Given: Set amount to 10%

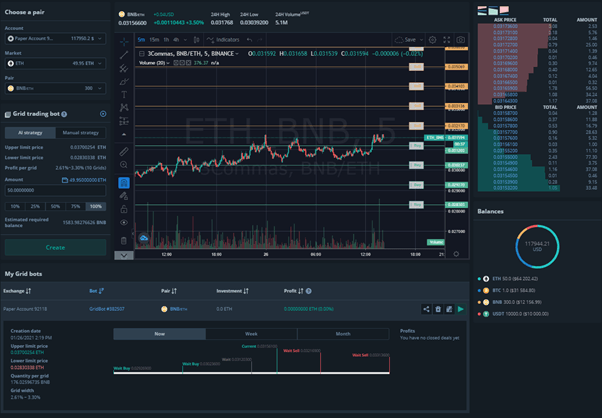Looking at the screenshot, I should coord(15,207).
